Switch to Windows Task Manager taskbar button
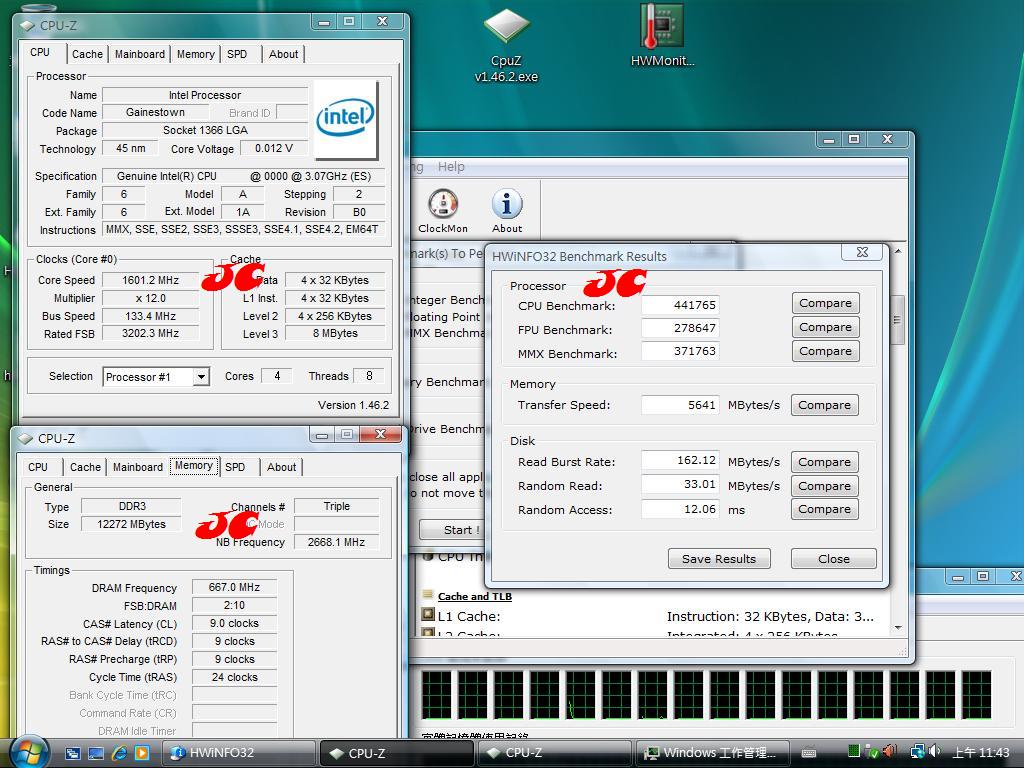The height and width of the screenshot is (768, 1024). point(713,753)
